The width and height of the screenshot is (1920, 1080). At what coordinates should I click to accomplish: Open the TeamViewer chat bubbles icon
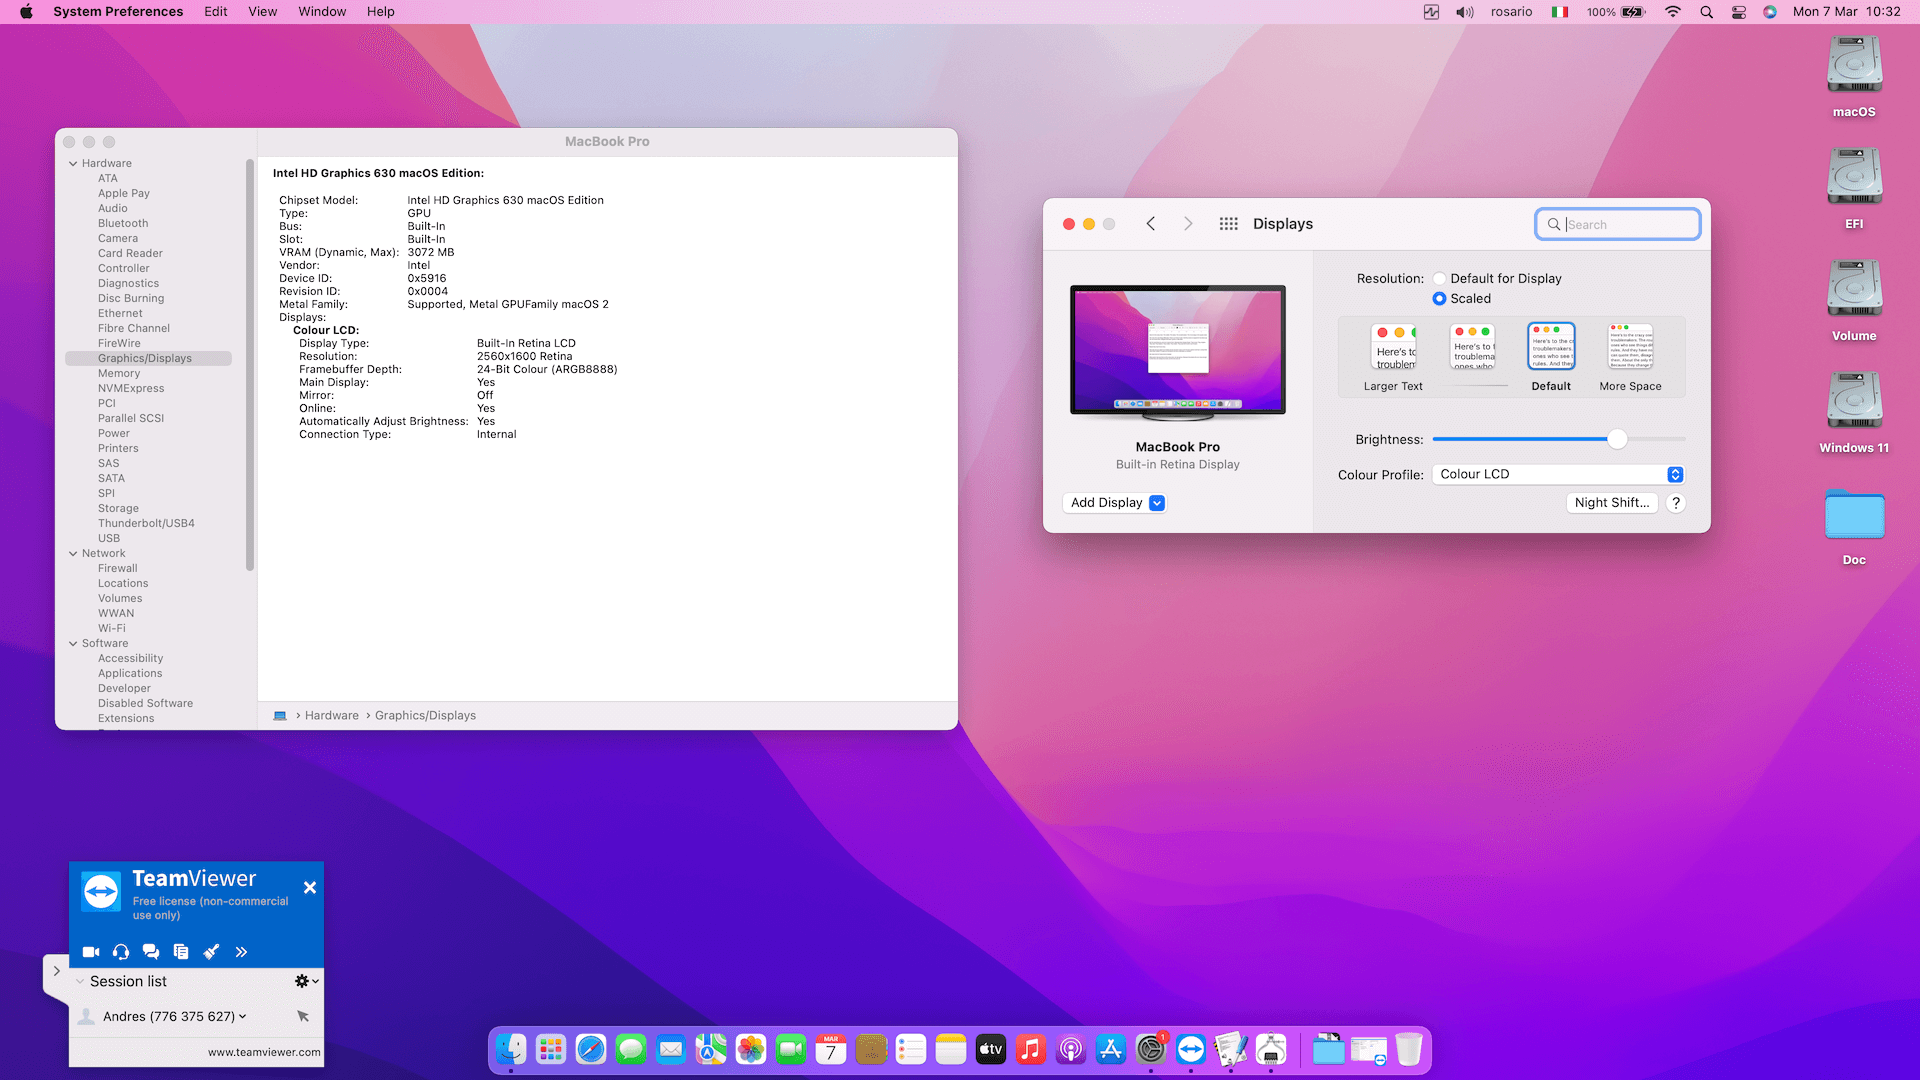[151, 952]
